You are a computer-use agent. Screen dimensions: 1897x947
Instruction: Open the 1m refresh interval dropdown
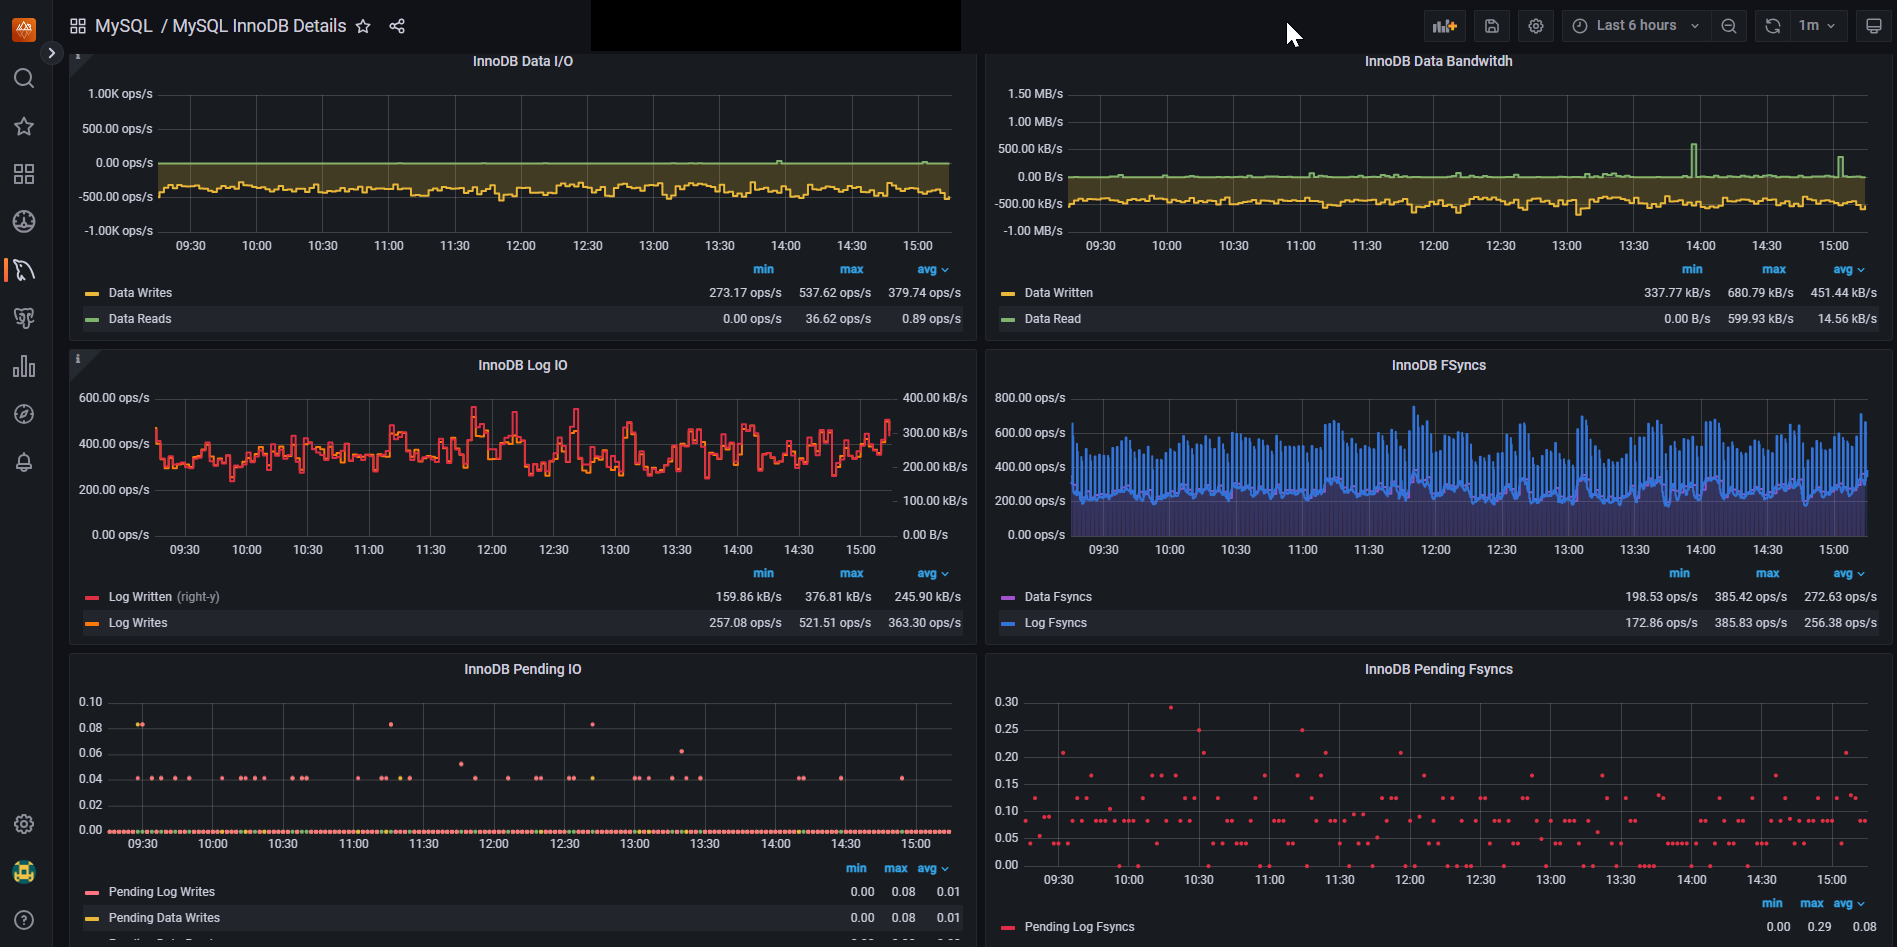pos(1817,26)
